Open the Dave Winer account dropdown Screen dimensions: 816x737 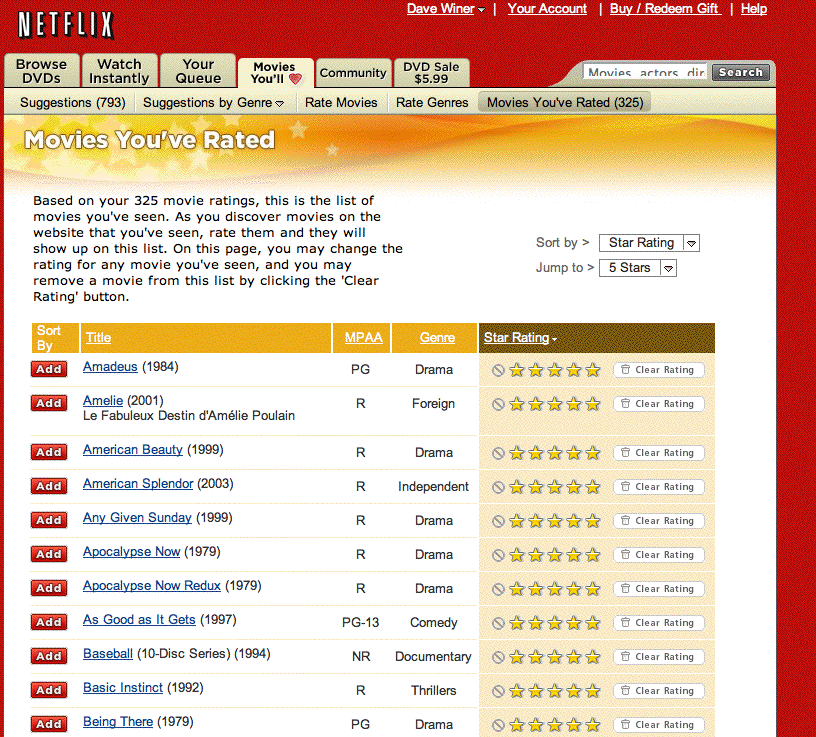tap(445, 9)
